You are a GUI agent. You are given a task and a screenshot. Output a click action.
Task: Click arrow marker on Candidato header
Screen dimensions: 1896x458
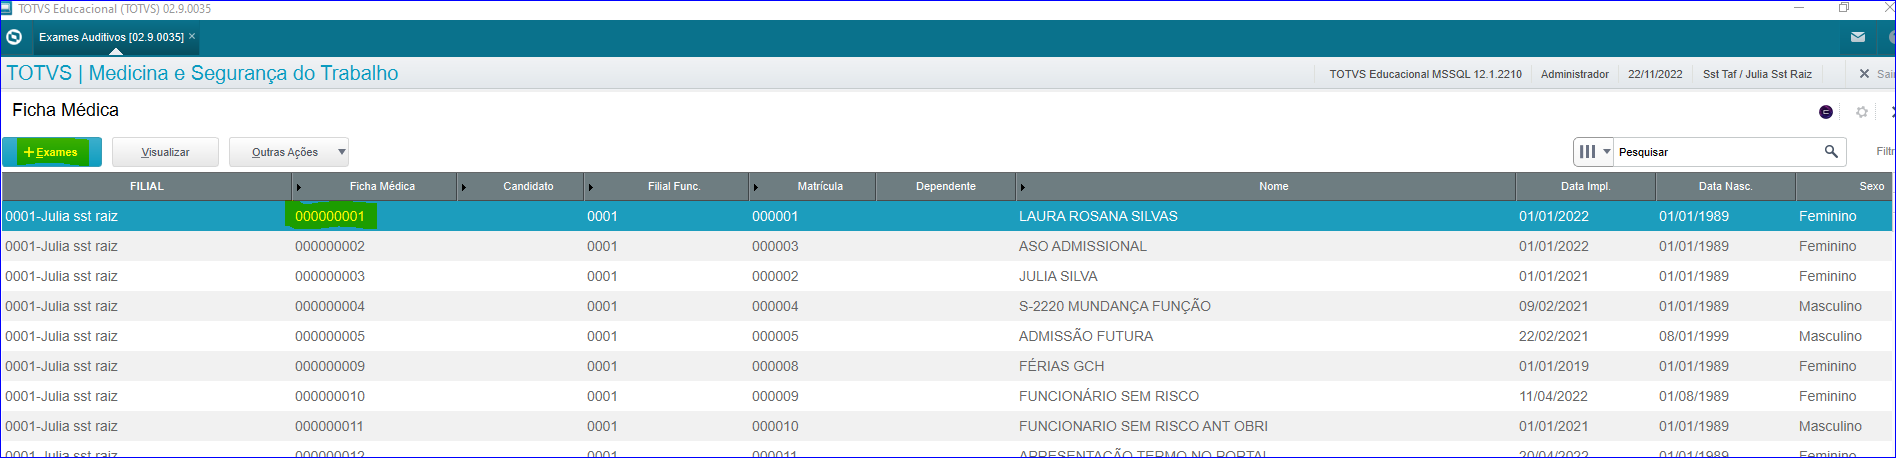(464, 187)
